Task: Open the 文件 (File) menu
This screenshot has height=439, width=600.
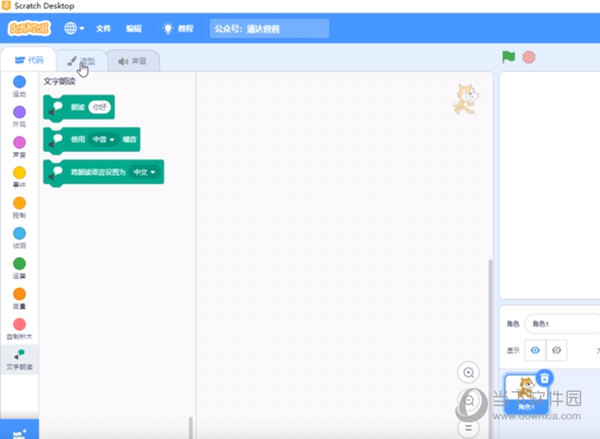Action: [x=103, y=29]
